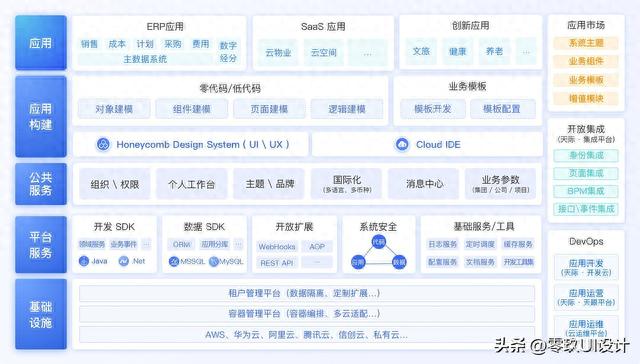
Task: Click the 对象建模 block
Action: click(114, 109)
